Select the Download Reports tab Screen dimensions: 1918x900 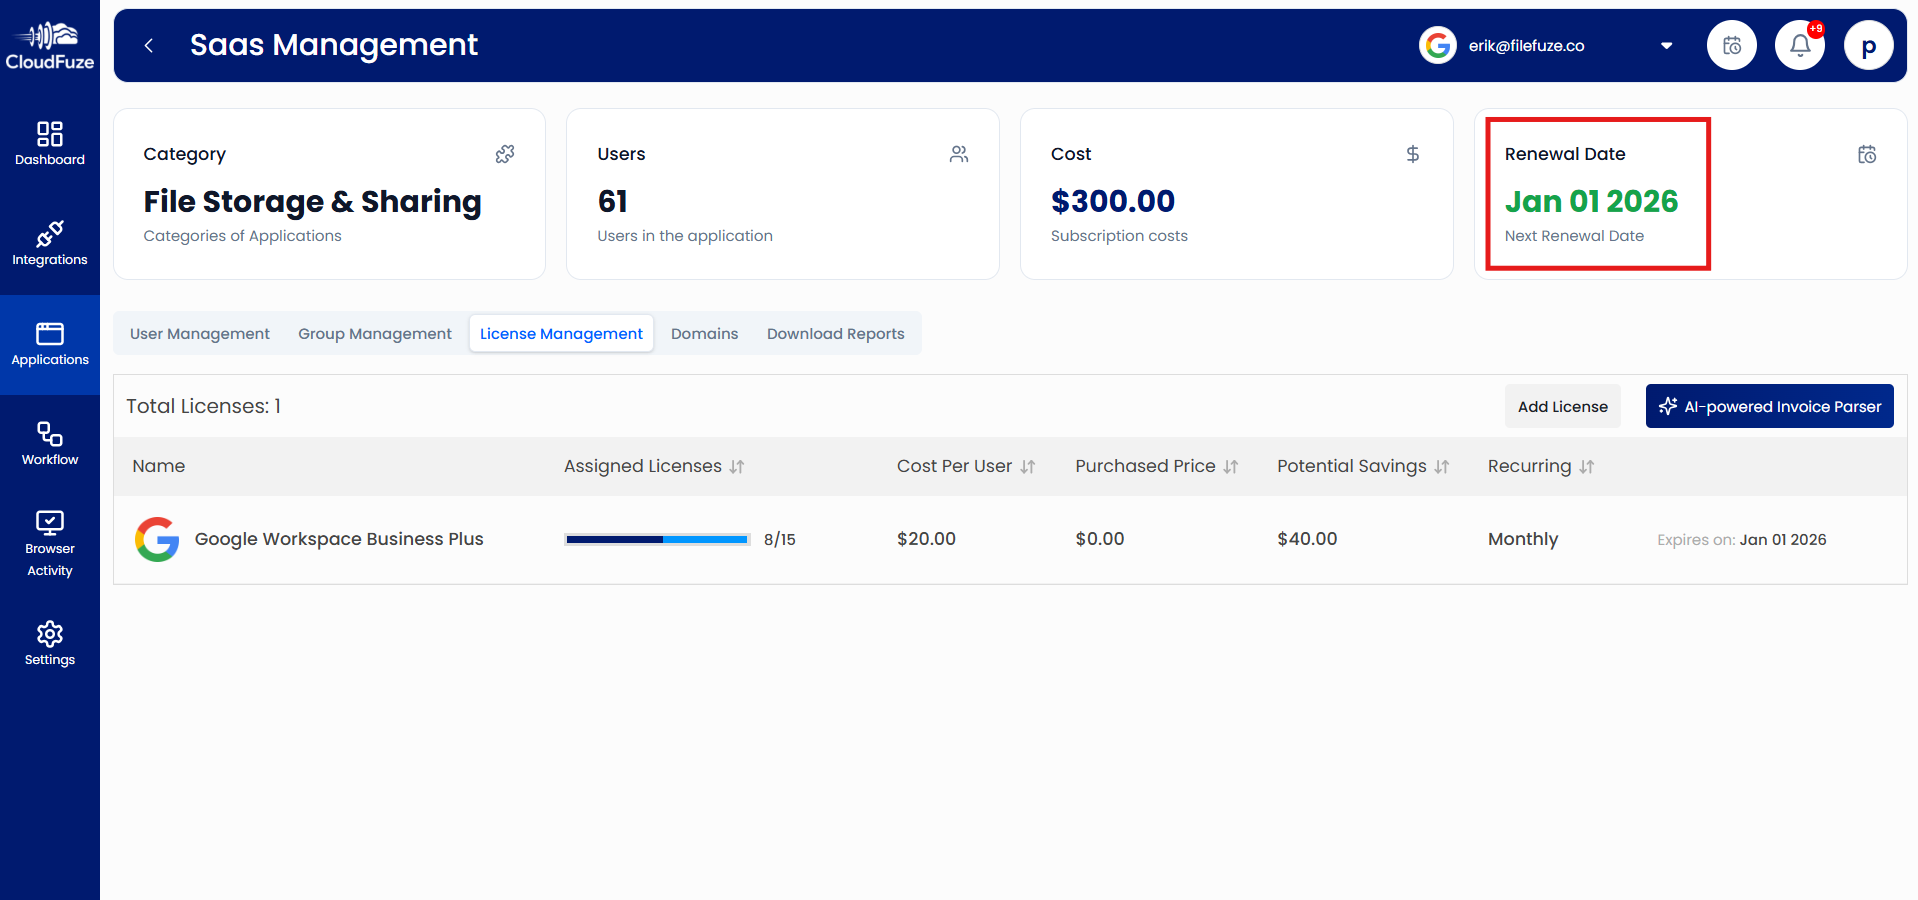click(x=835, y=333)
